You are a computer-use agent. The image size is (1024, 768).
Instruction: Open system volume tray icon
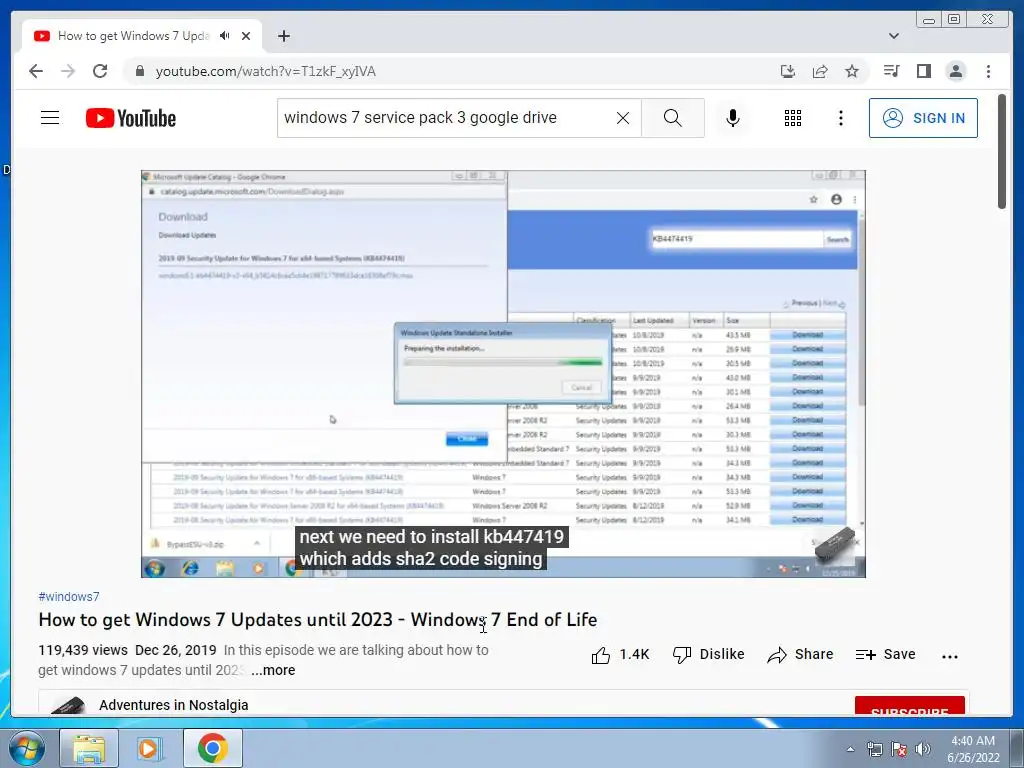click(x=923, y=749)
